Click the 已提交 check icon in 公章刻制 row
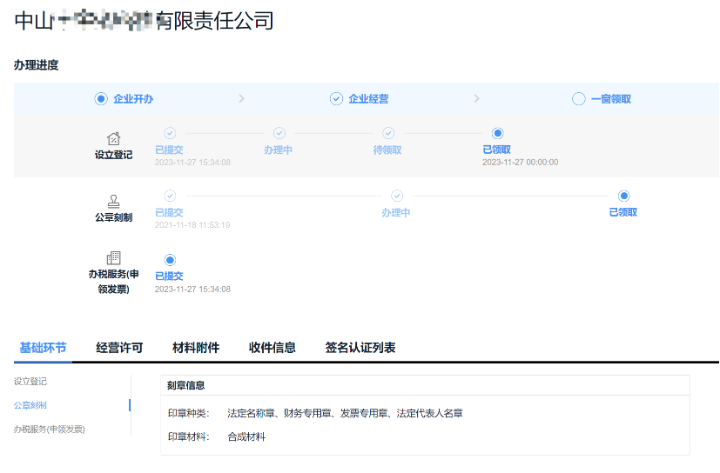Image resolution: width=720 pixels, height=473 pixels. click(x=170, y=196)
